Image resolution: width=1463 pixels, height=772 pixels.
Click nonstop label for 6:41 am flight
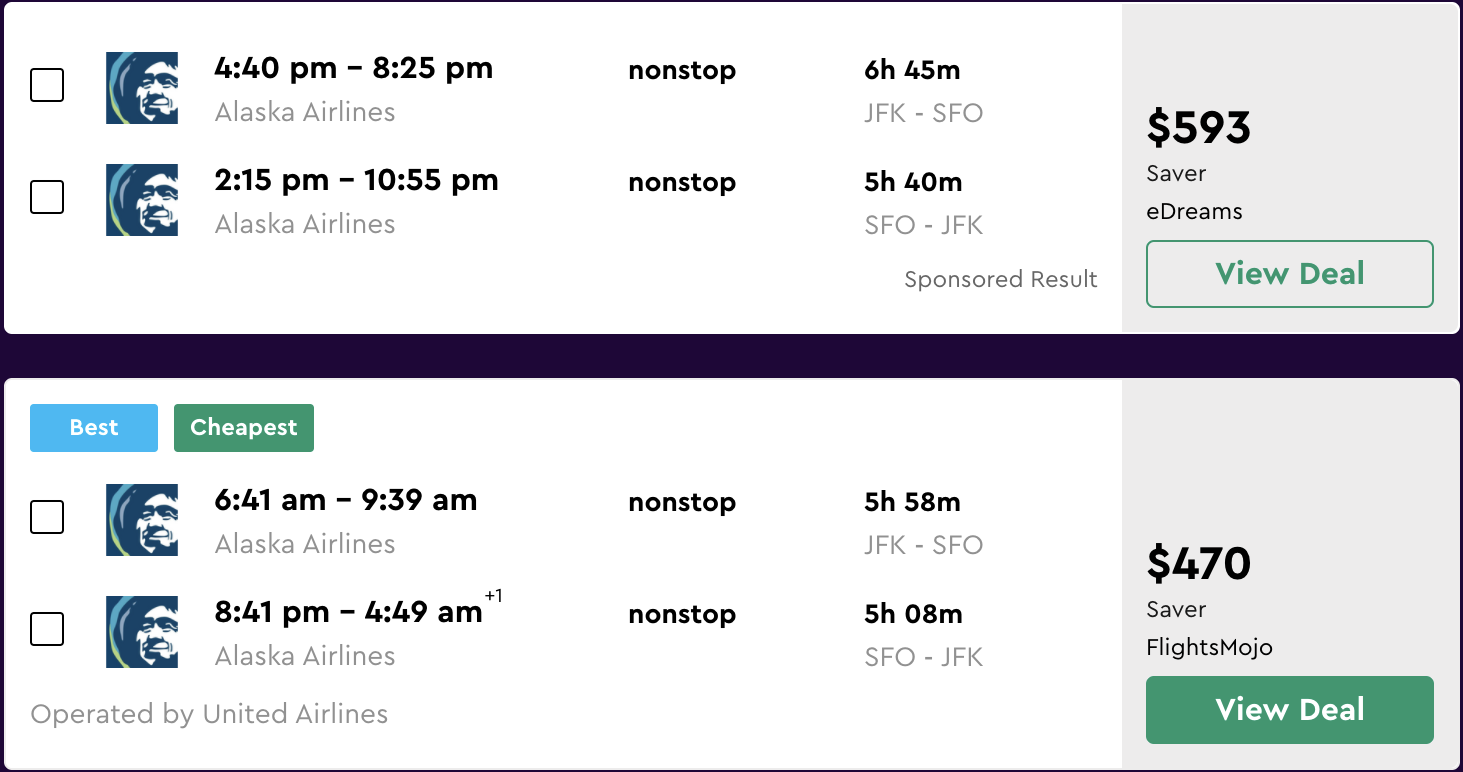coord(682,503)
